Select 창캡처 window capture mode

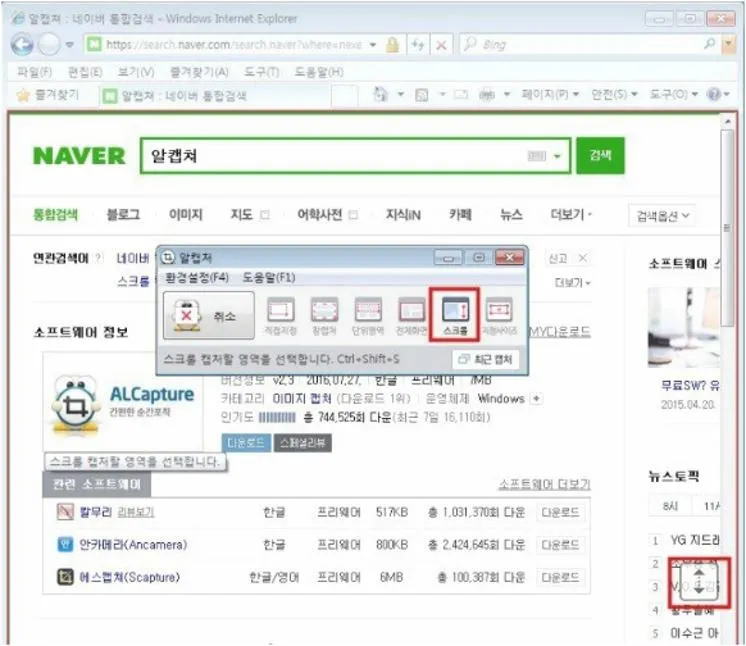324,316
